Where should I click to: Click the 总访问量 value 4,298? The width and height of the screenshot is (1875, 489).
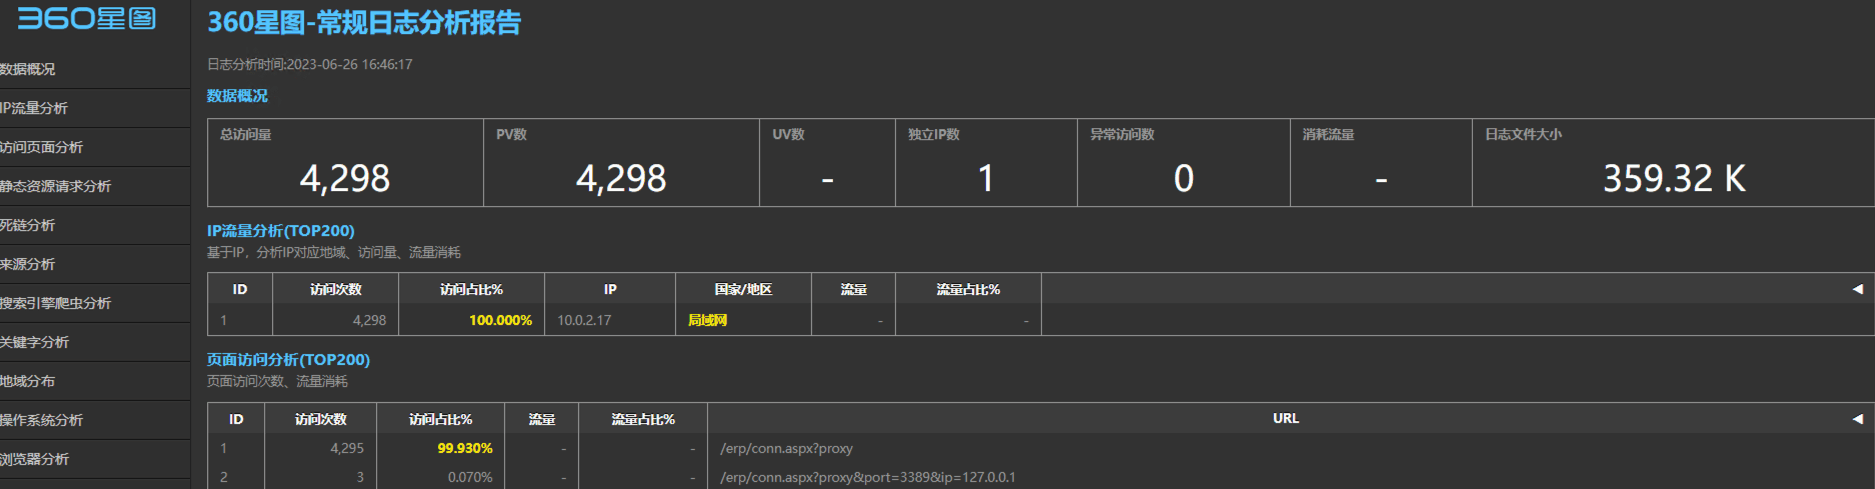point(345,179)
